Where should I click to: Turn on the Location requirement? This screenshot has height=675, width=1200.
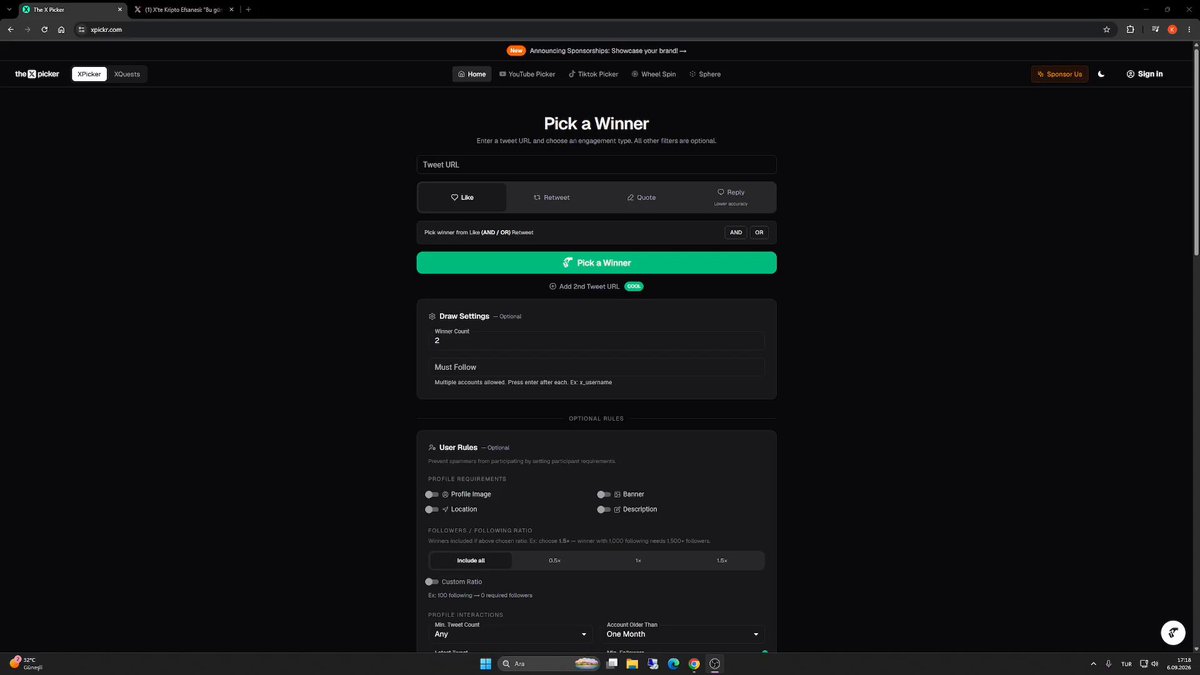[x=432, y=509]
